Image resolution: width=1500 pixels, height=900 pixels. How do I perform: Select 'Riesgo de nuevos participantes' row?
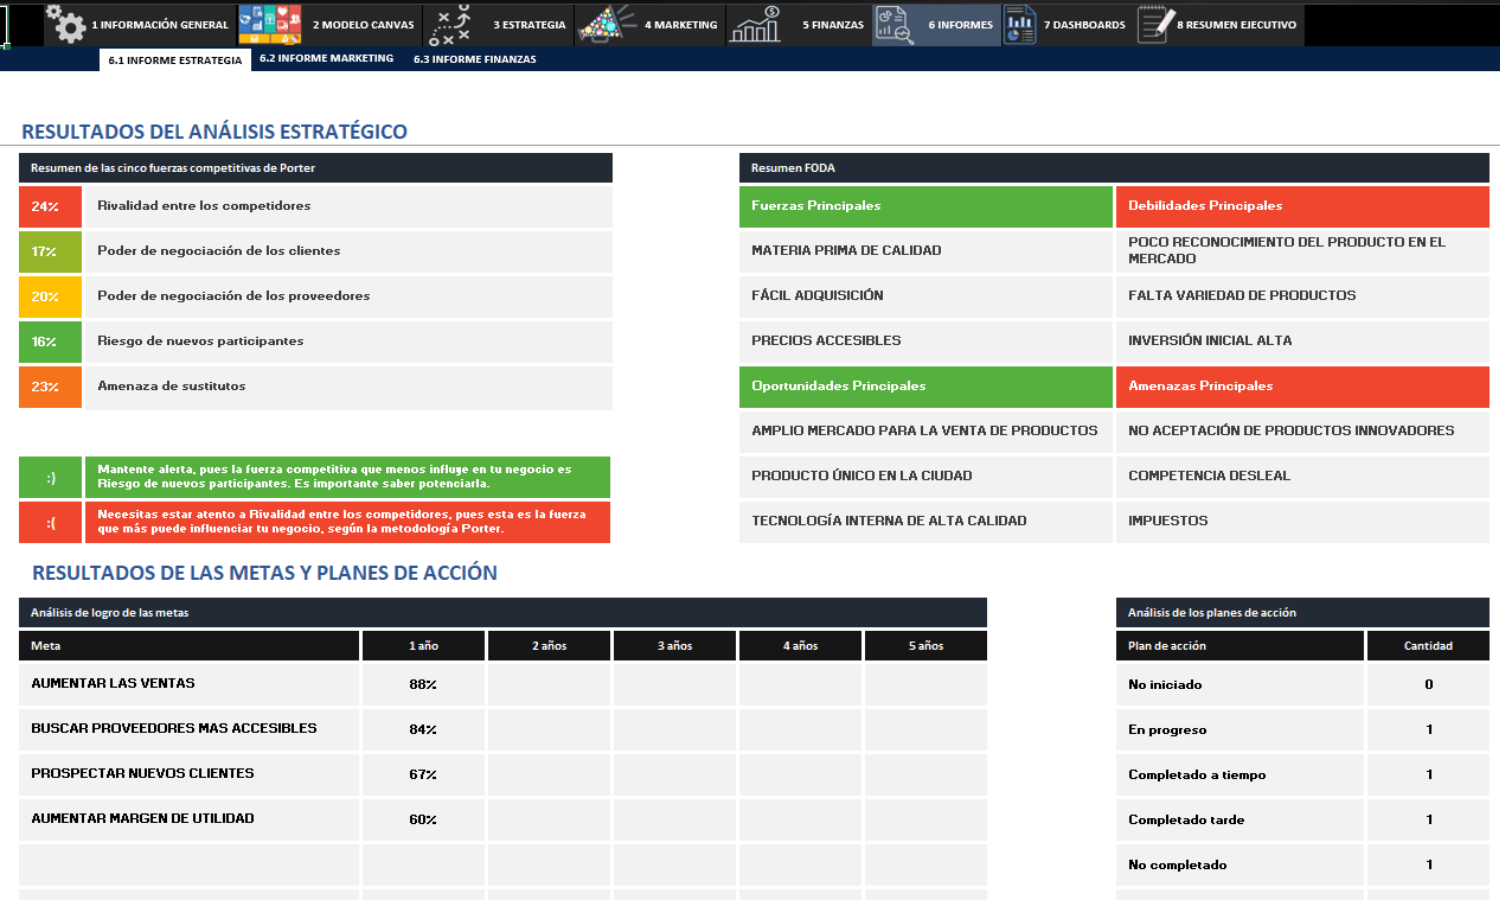(x=349, y=342)
